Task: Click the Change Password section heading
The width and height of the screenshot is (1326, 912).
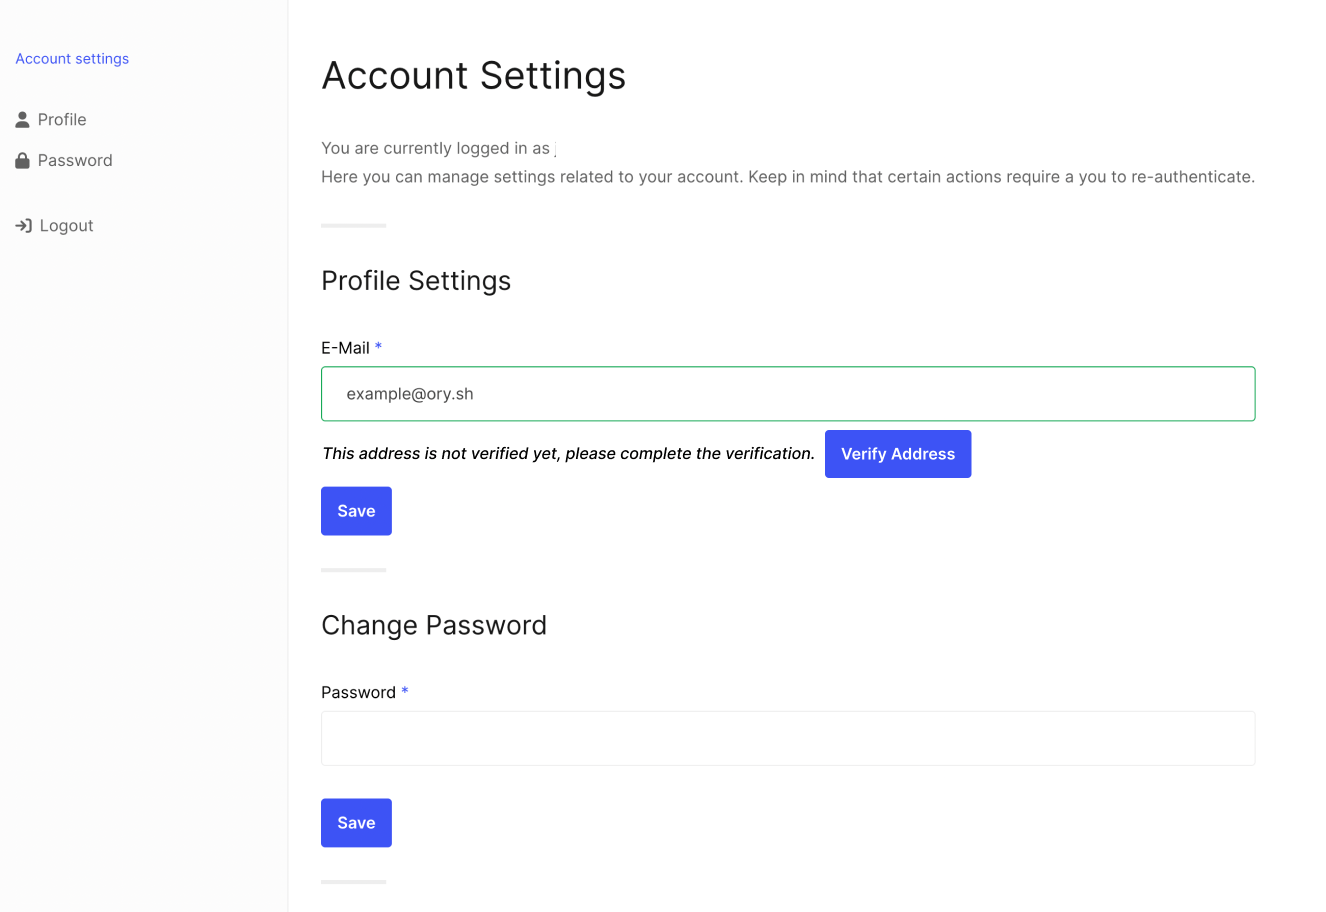Action: (x=434, y=625)
